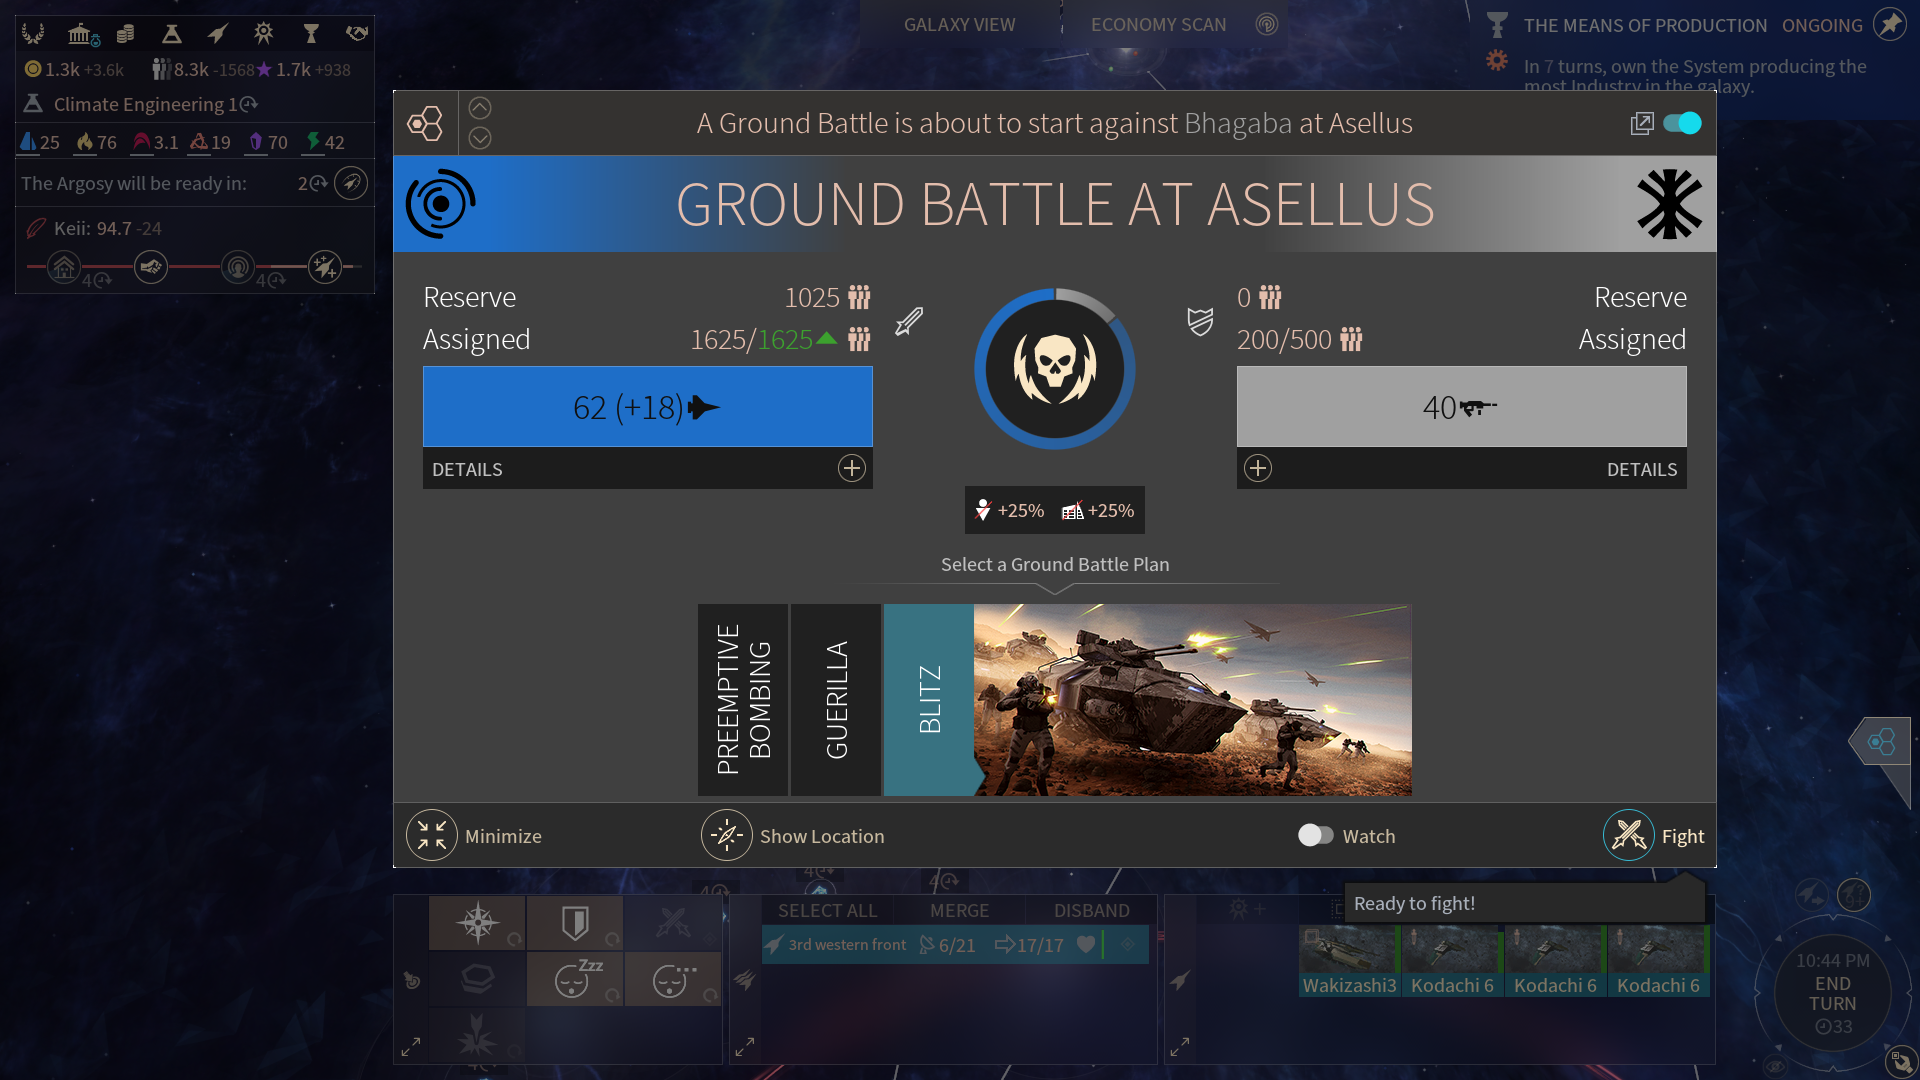Go to previous notification with up chevron

click(480, 108)
